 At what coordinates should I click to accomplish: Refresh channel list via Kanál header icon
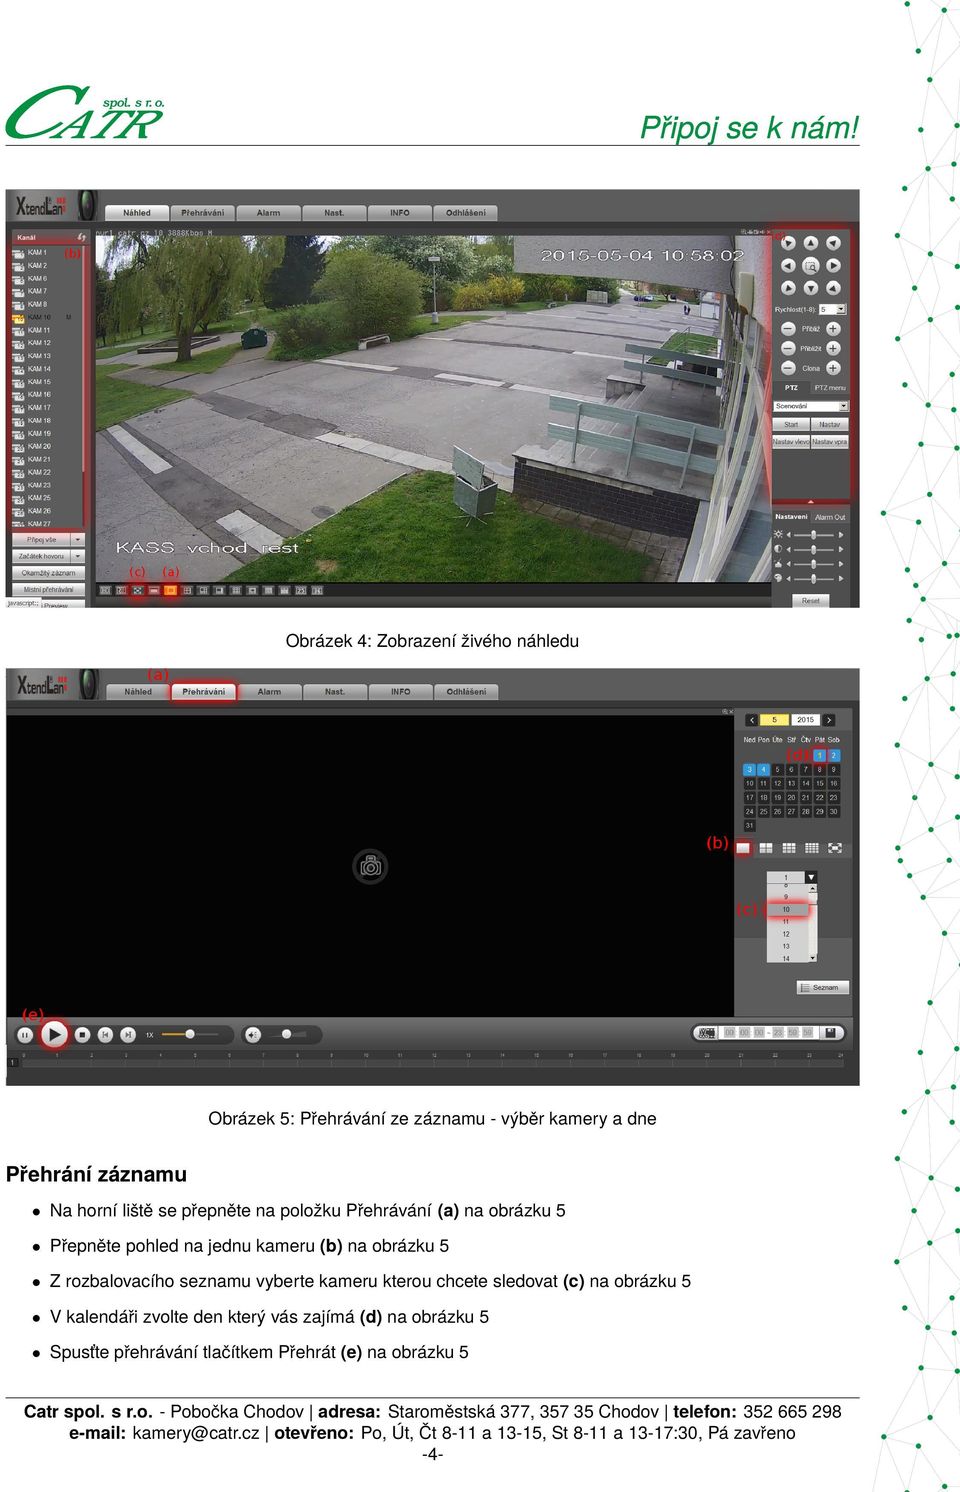(x=81, y=237)
